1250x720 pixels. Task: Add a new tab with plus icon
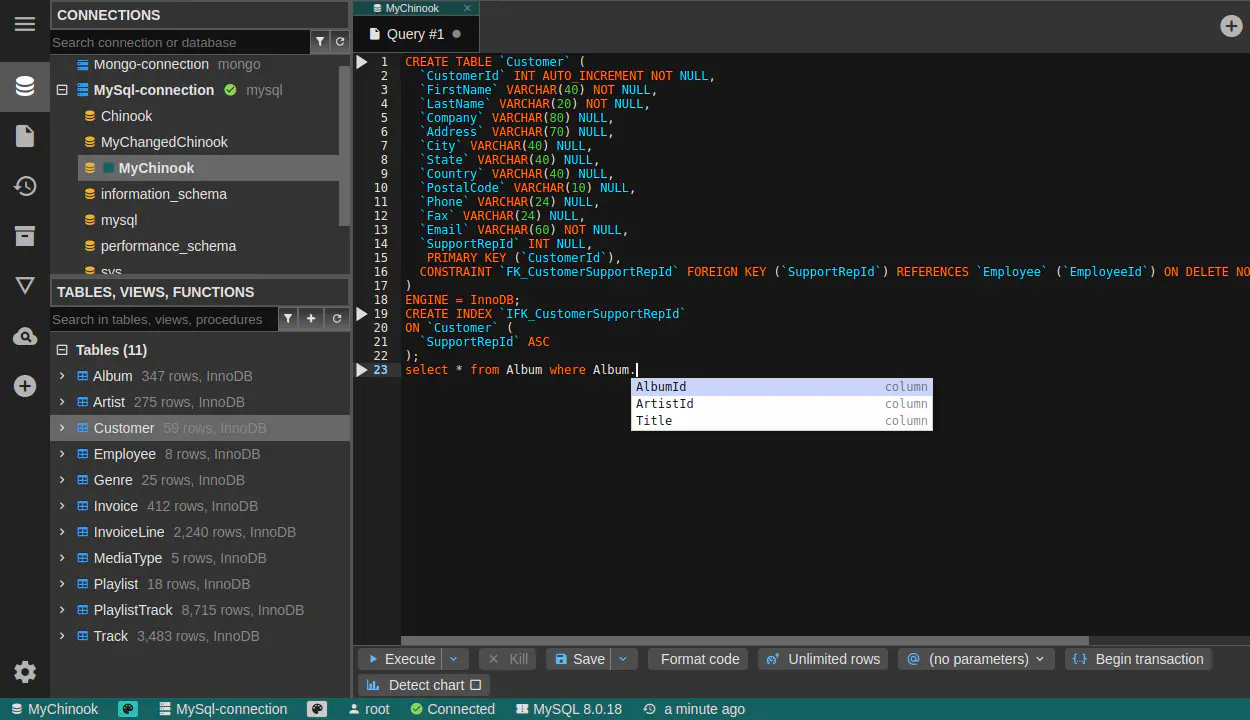coord(1231,26)
